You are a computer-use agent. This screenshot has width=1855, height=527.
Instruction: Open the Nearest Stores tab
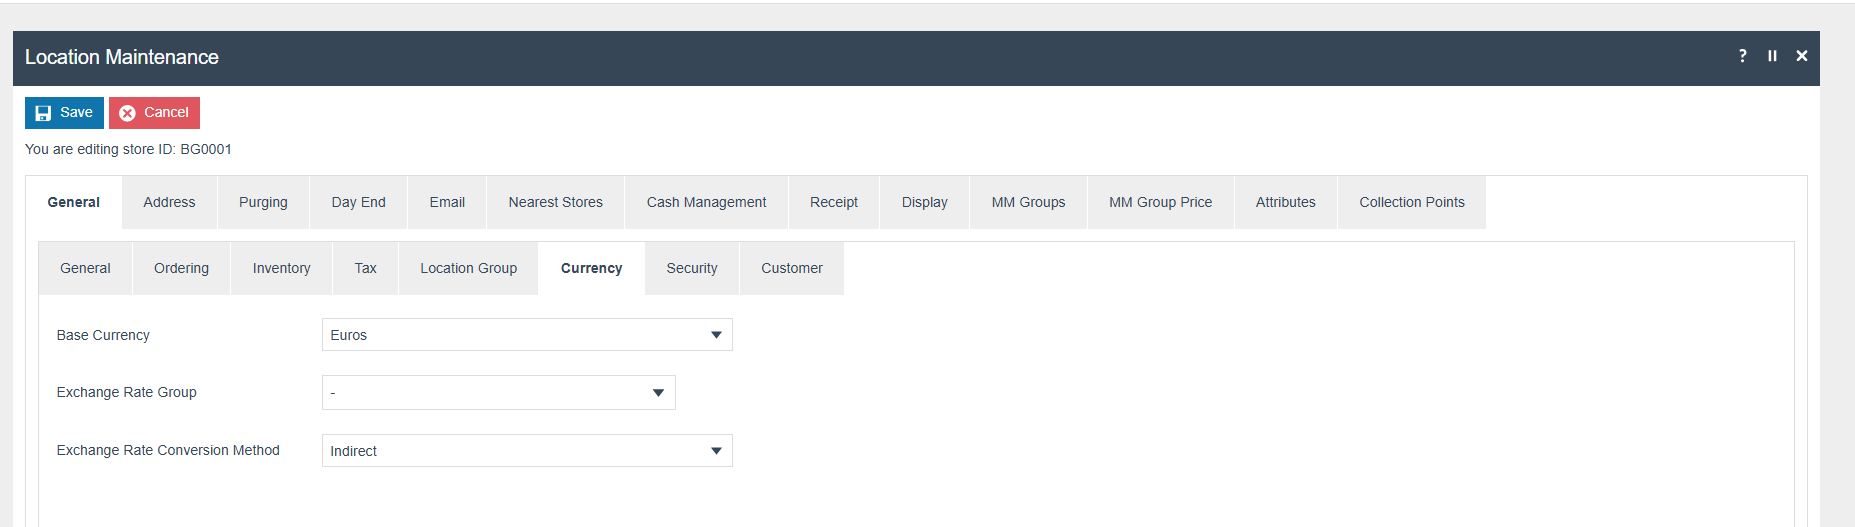(x=555, y=202)
